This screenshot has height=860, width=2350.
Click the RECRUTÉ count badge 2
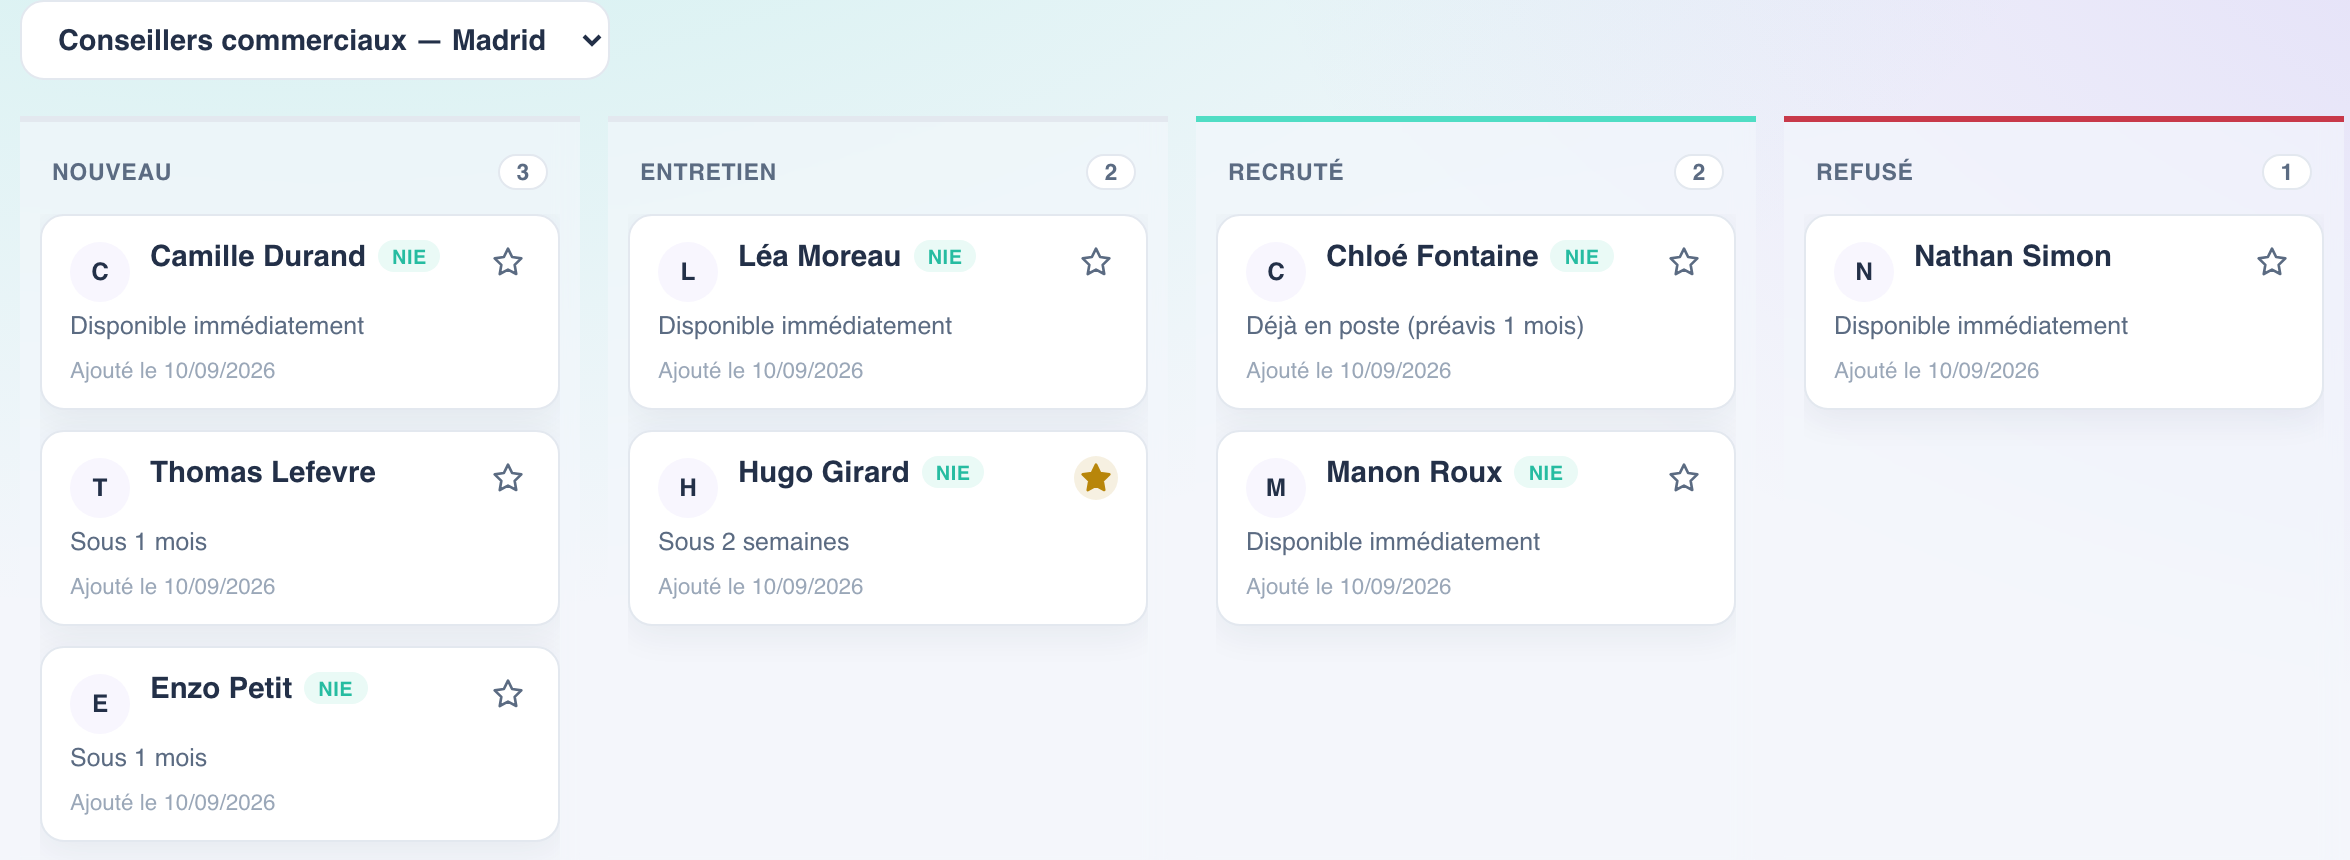pyautogui.click(x=1699, y=172)
